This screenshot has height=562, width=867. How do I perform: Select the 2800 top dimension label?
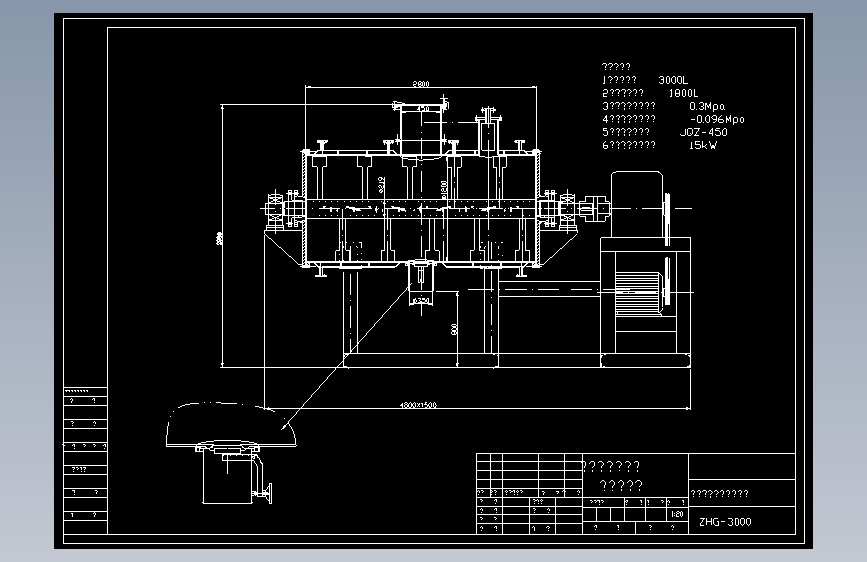421,84
